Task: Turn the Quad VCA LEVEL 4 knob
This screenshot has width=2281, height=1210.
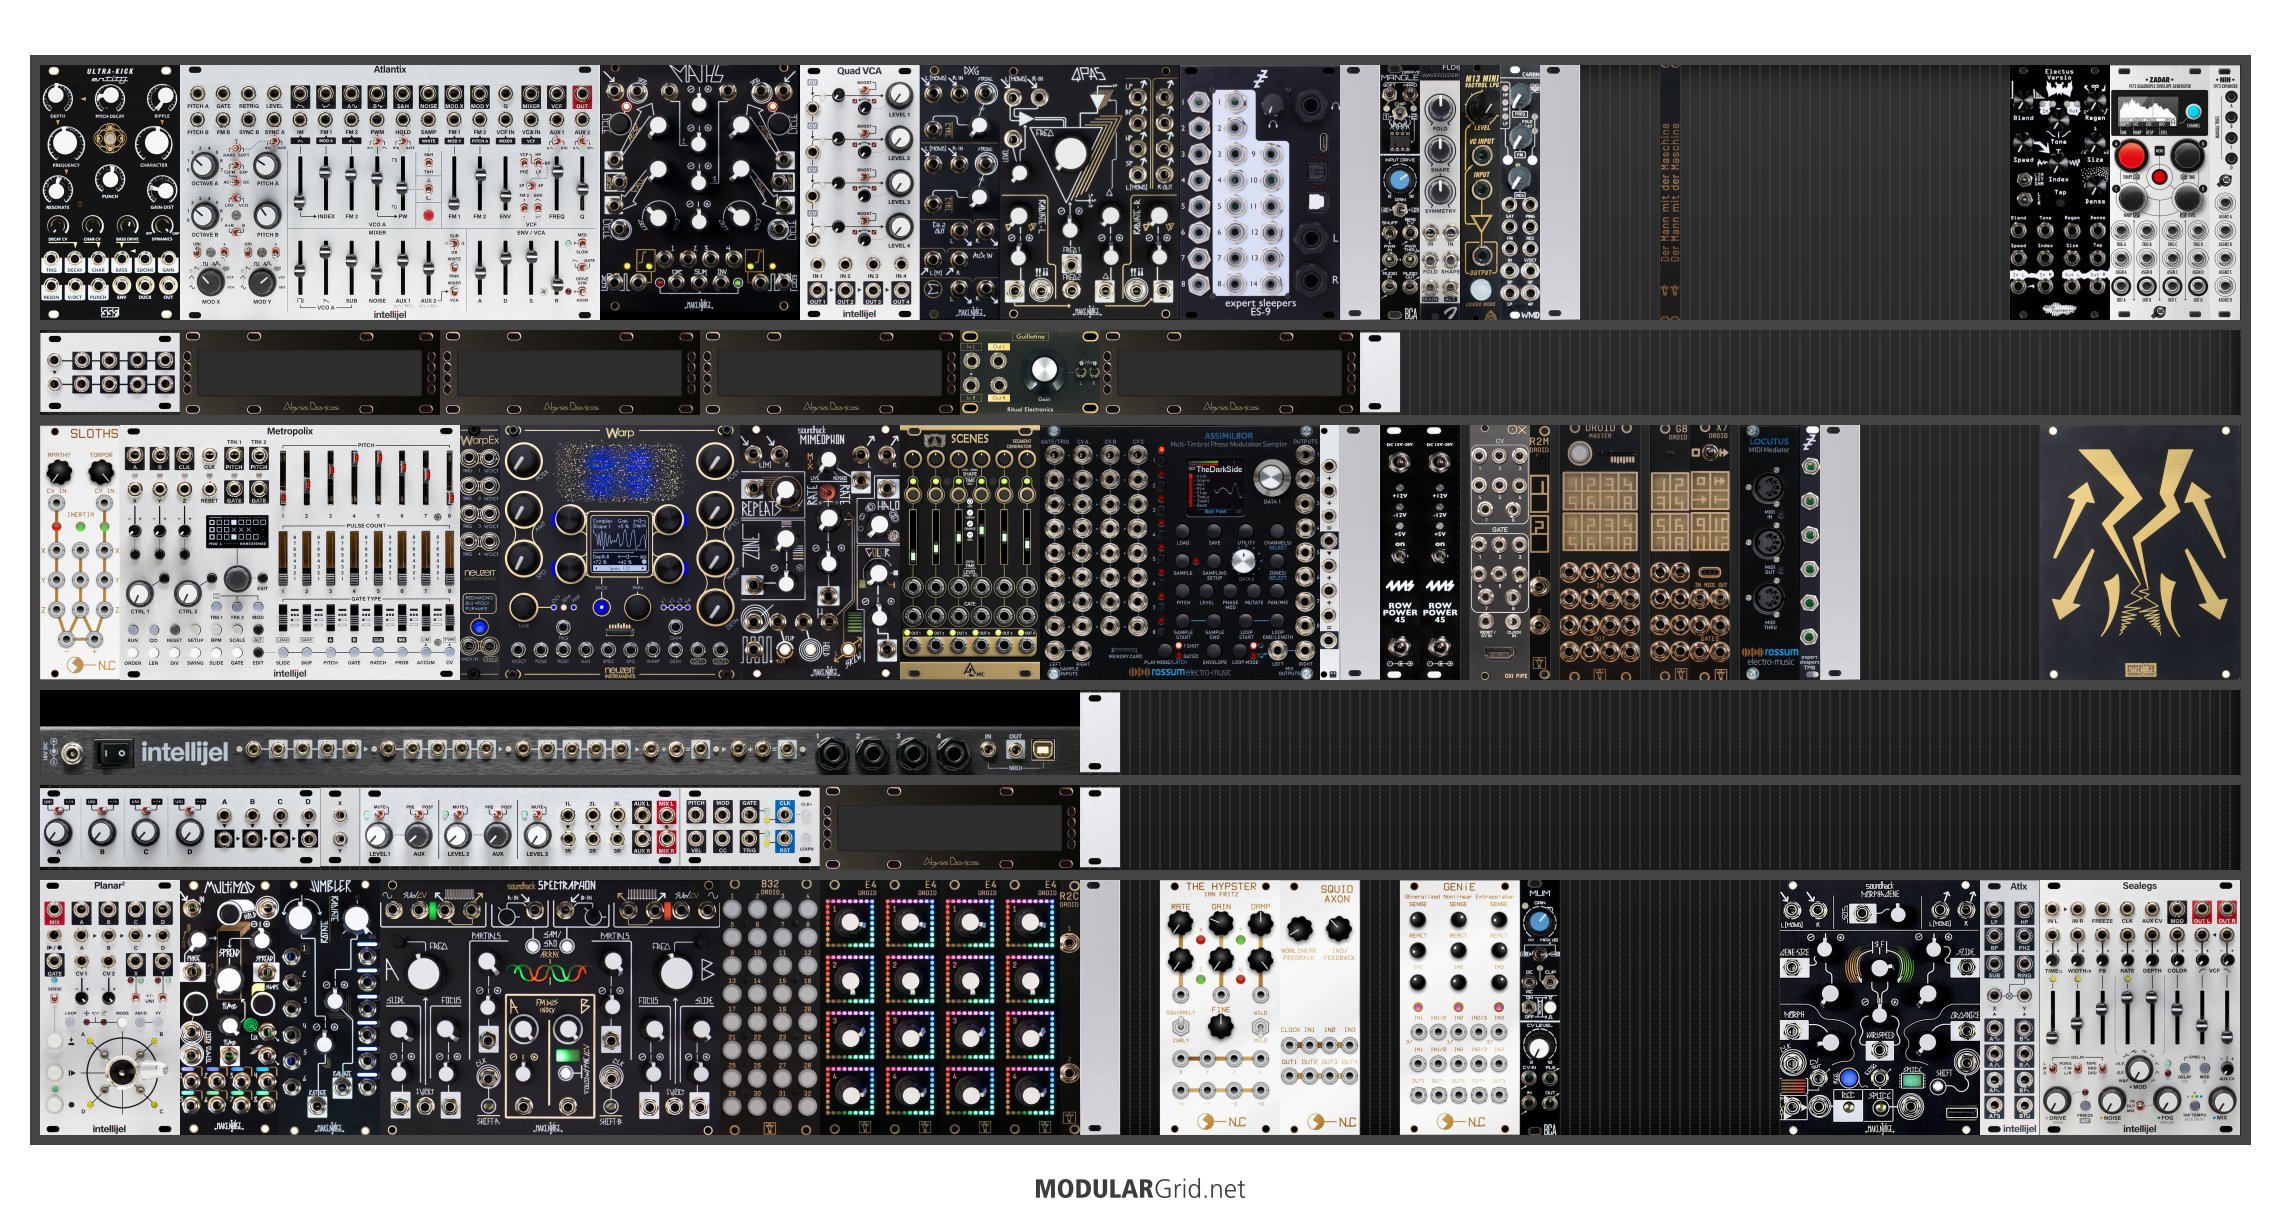Action: pyautogui.click(x=899, y=226)
